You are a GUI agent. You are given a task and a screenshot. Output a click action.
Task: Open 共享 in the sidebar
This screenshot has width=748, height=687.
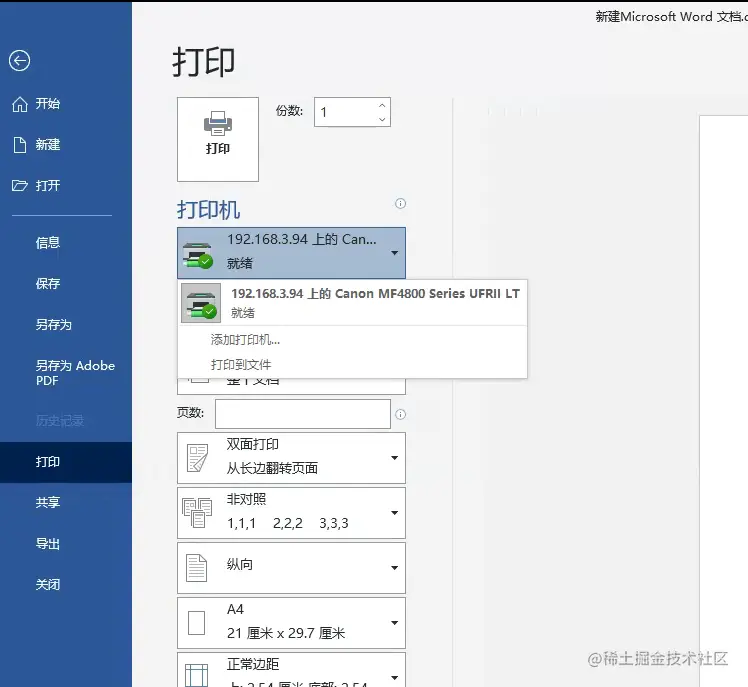point(48,502)
